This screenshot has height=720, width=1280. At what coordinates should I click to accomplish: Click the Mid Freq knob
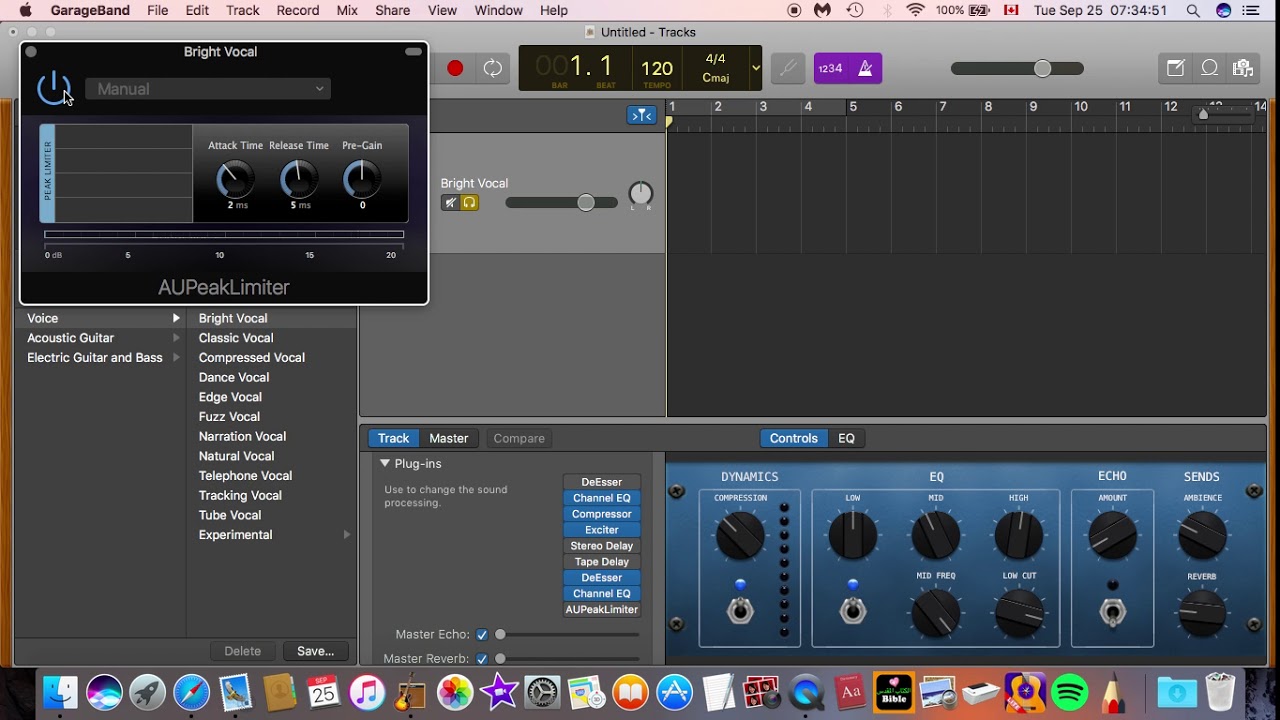(x=936, y=613)
